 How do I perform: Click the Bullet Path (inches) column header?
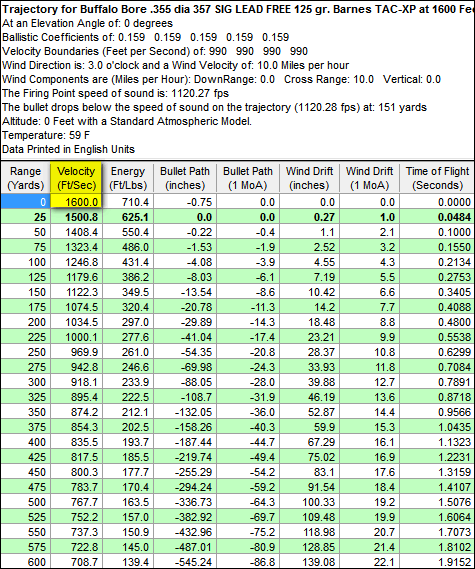pyautogui.click(x=185, y=178)
